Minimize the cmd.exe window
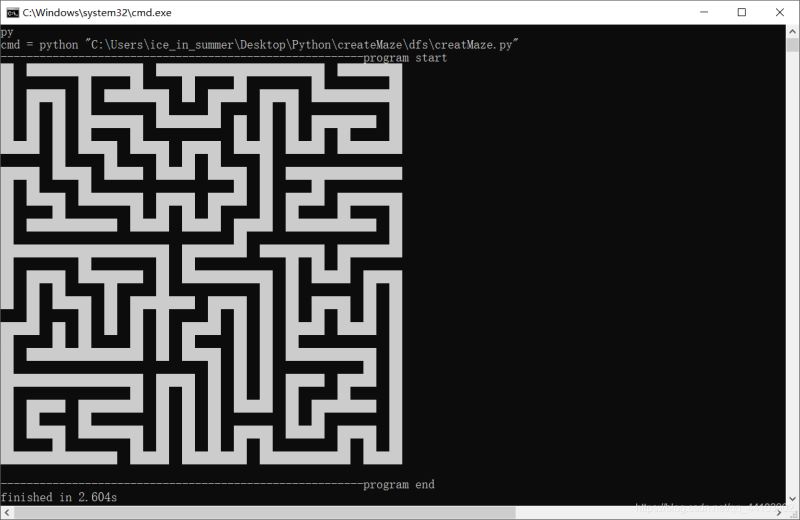The width and height of the screenshot is (800, 520). click(704, 12)
